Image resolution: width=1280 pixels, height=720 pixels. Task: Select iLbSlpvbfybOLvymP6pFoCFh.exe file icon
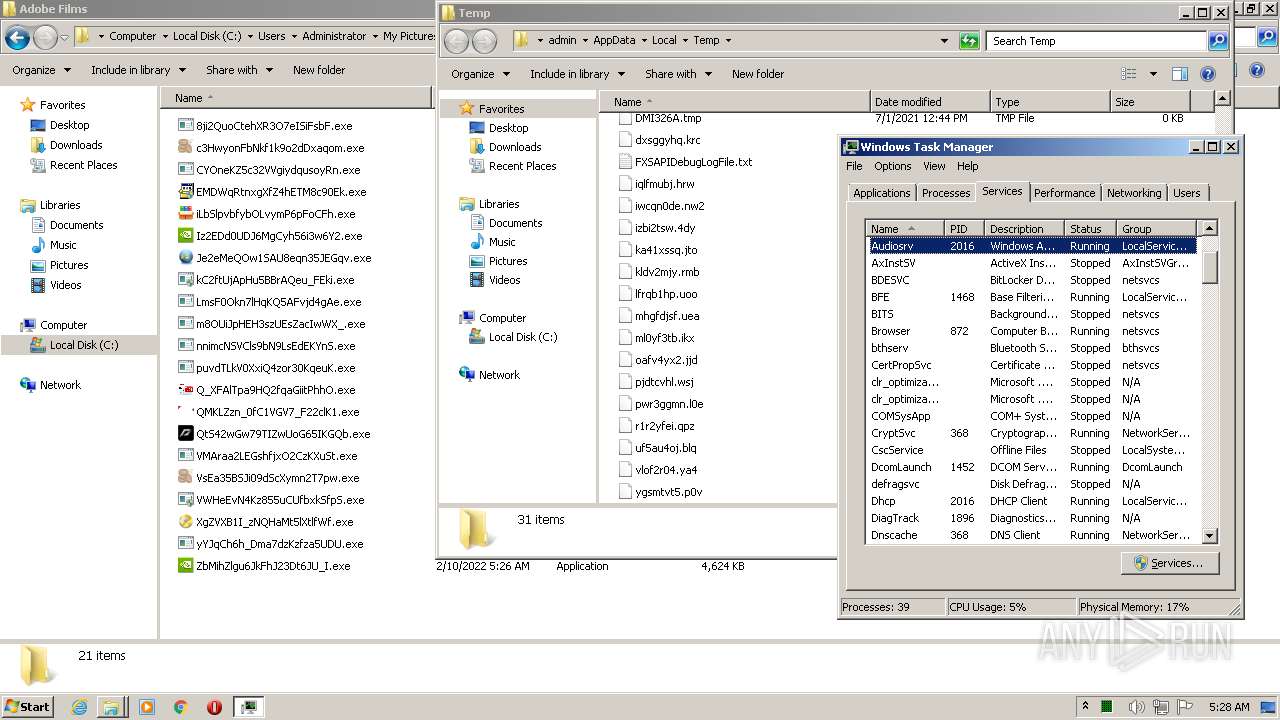pyautogui.click(x=185, y=214)
